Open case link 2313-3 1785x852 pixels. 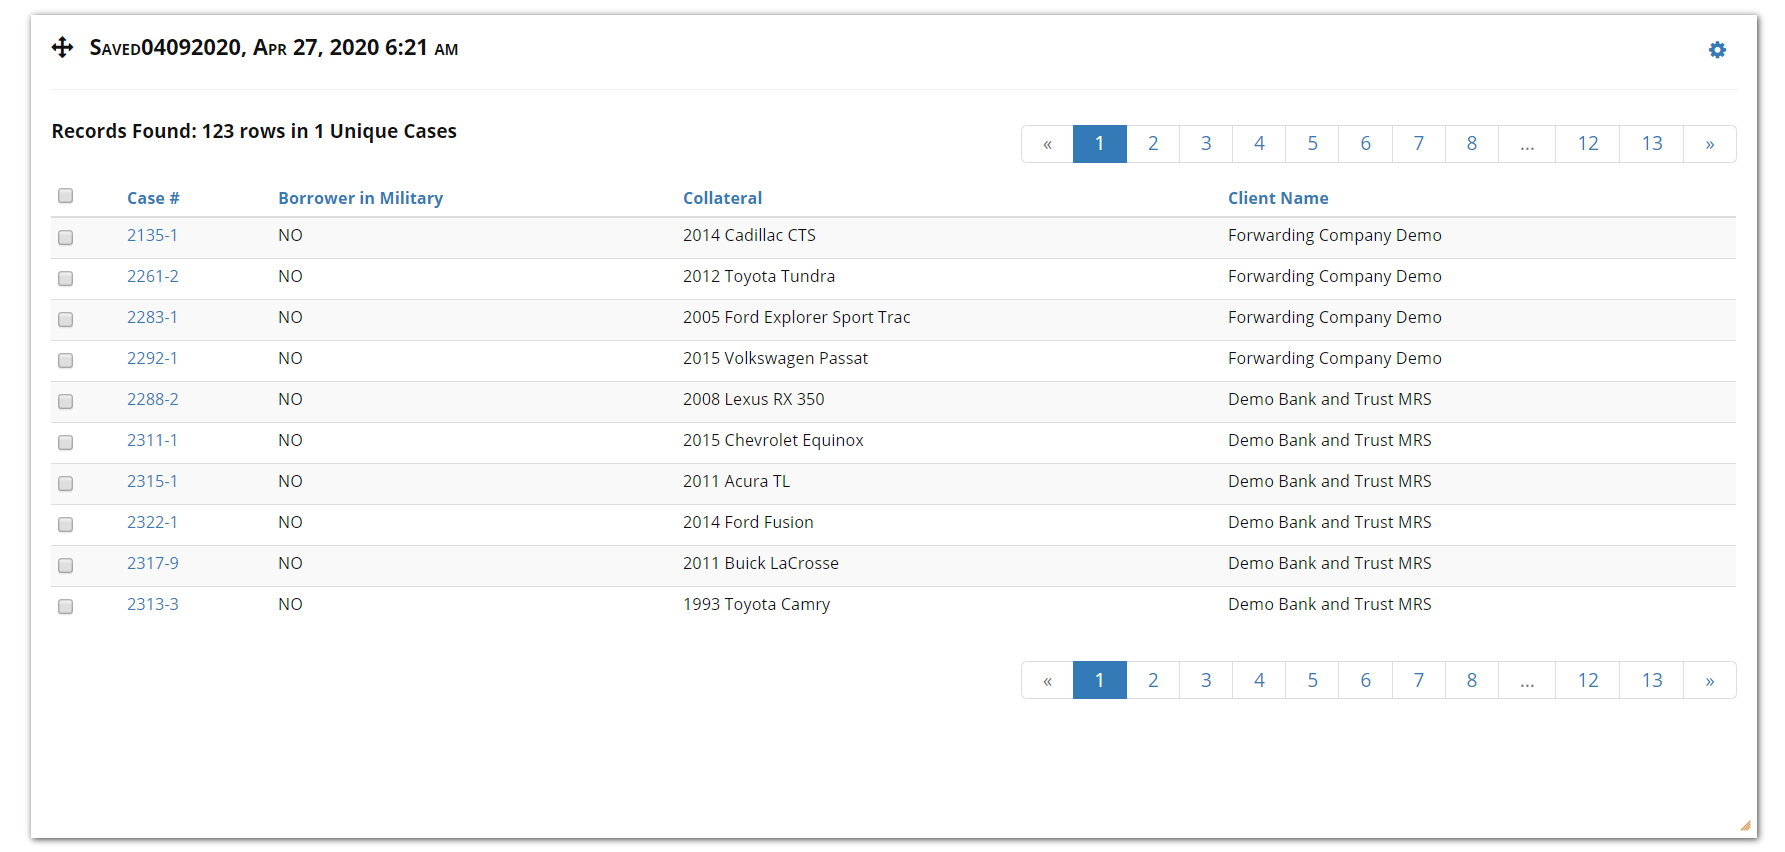click(153, 604)
